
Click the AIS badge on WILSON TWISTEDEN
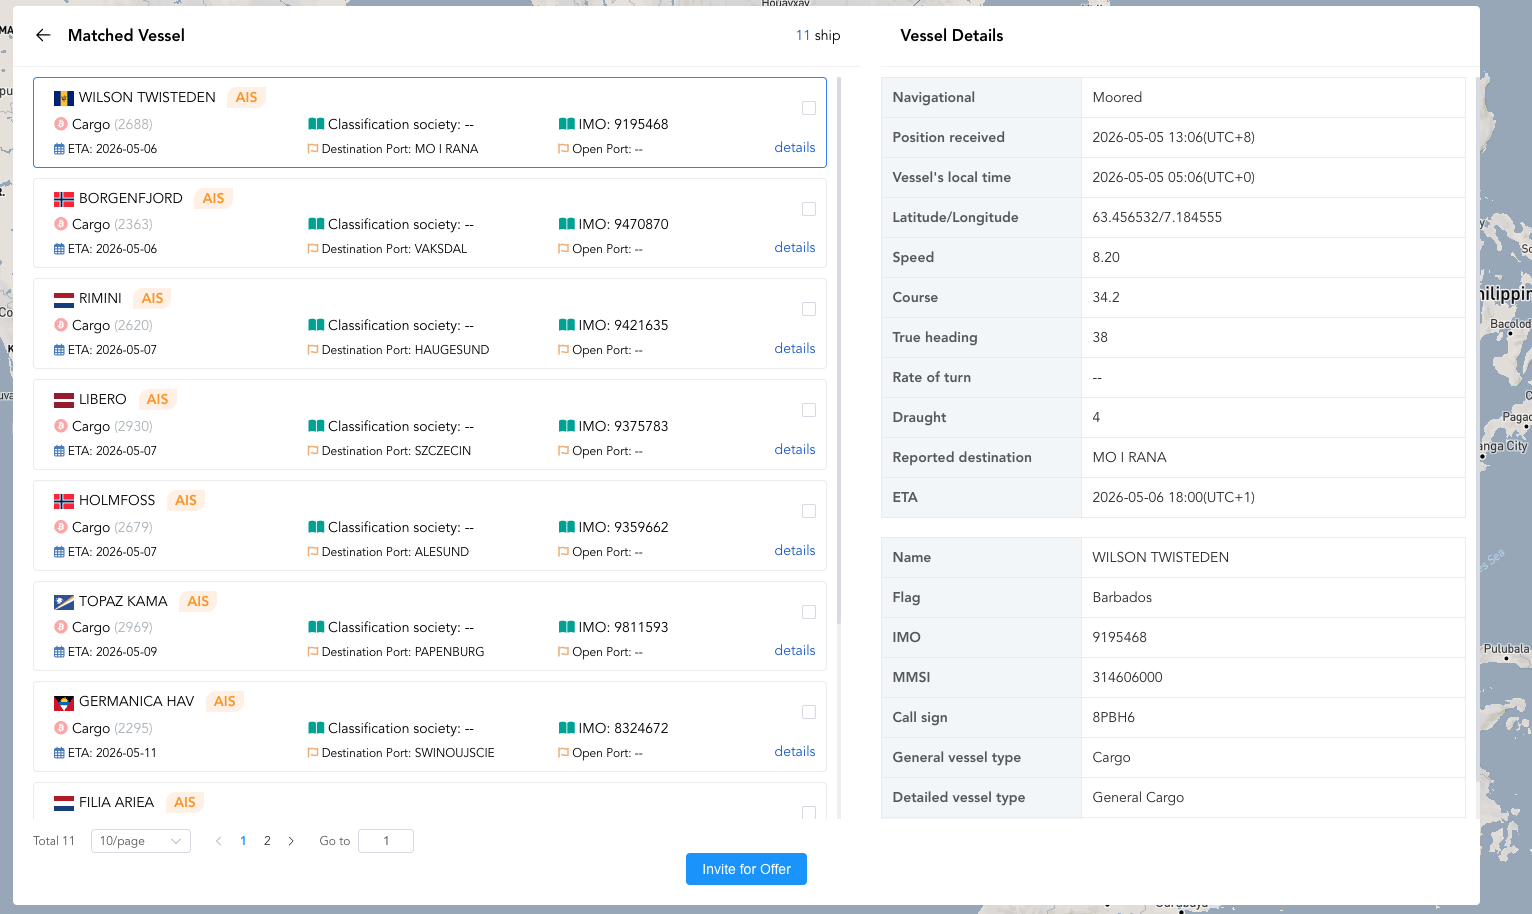click(x=246, y=97)
